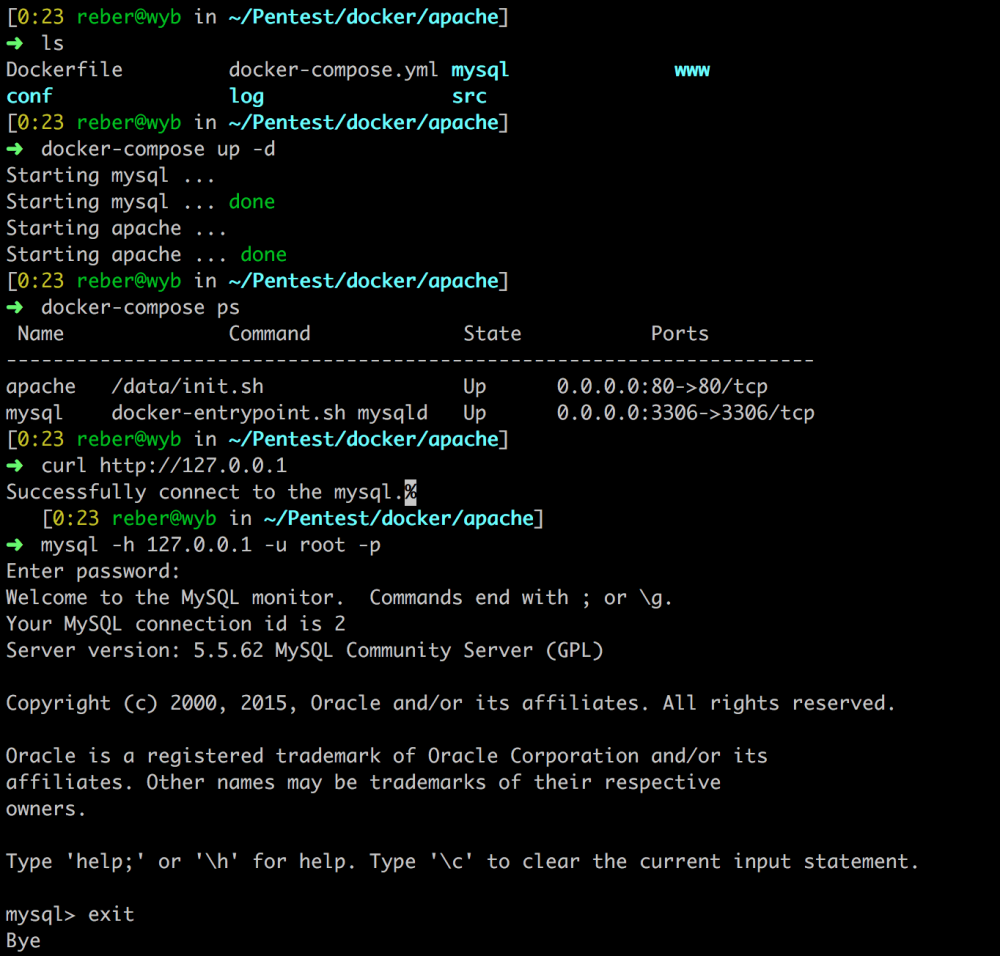Click the 'mysql' directory name in ls output
This screenshot has height=956, width=1000.
pos(480,70)
